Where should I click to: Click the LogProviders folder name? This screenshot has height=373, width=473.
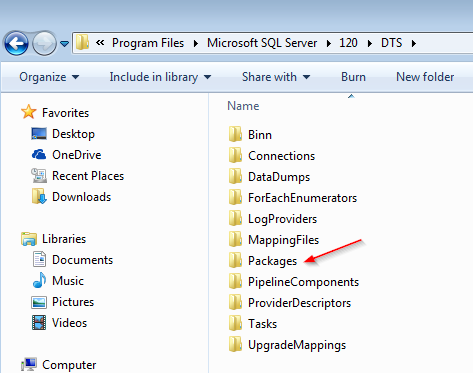pyautogui.click(x=283, y=219)
